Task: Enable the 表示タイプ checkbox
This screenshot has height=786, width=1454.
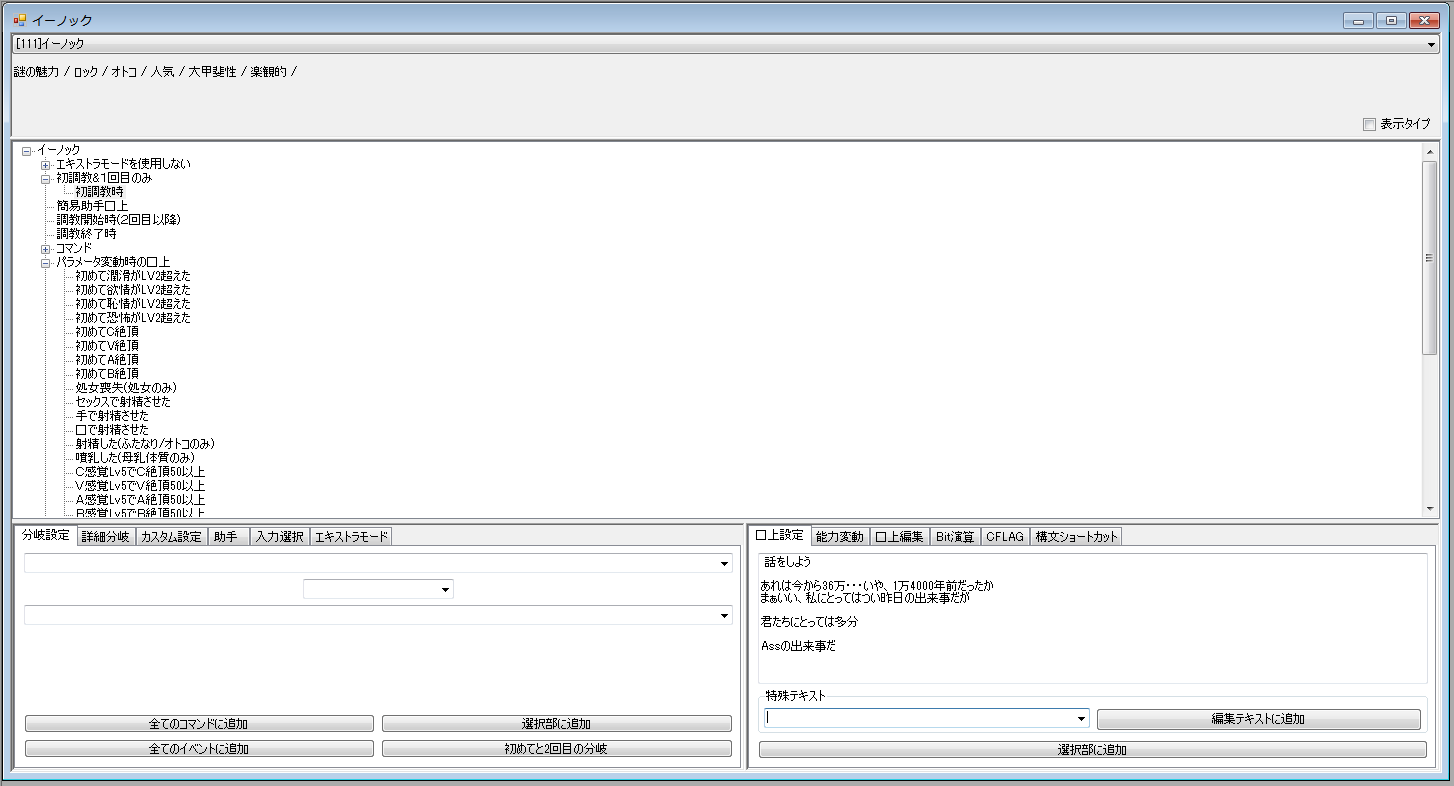Action: click(x=1369, y=124)
